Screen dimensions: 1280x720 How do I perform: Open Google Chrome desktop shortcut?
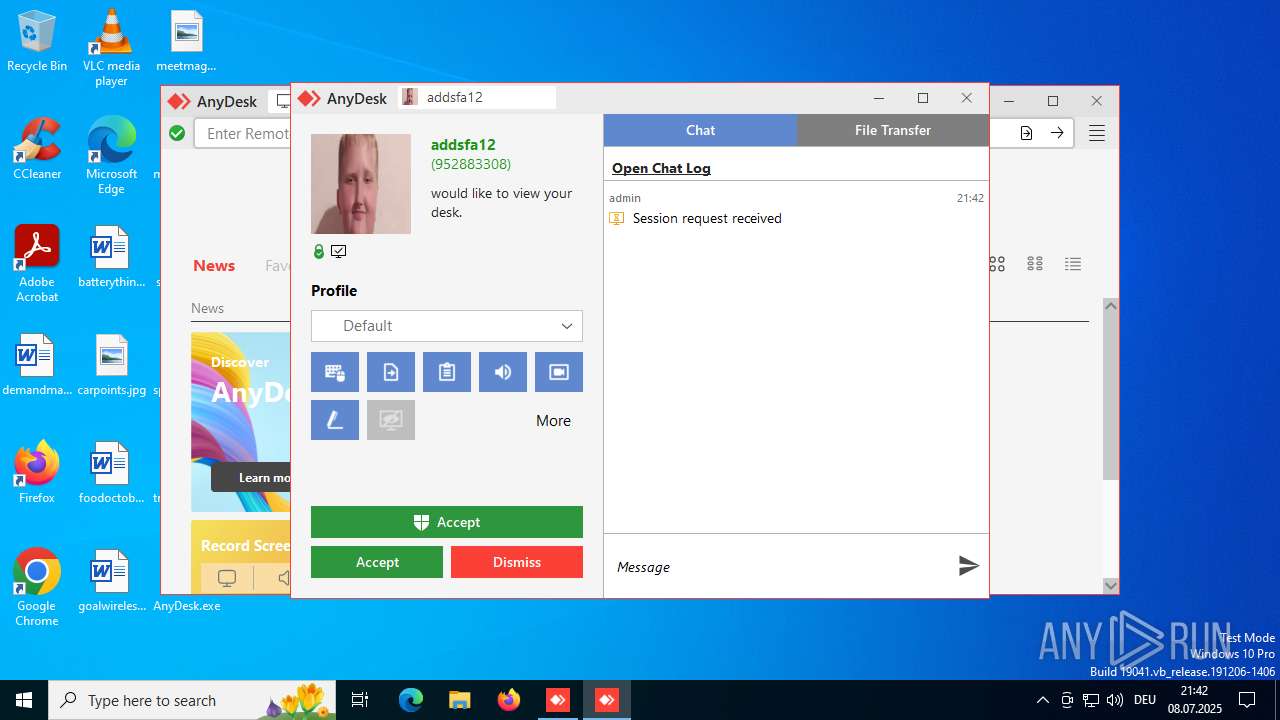[37, 588]
